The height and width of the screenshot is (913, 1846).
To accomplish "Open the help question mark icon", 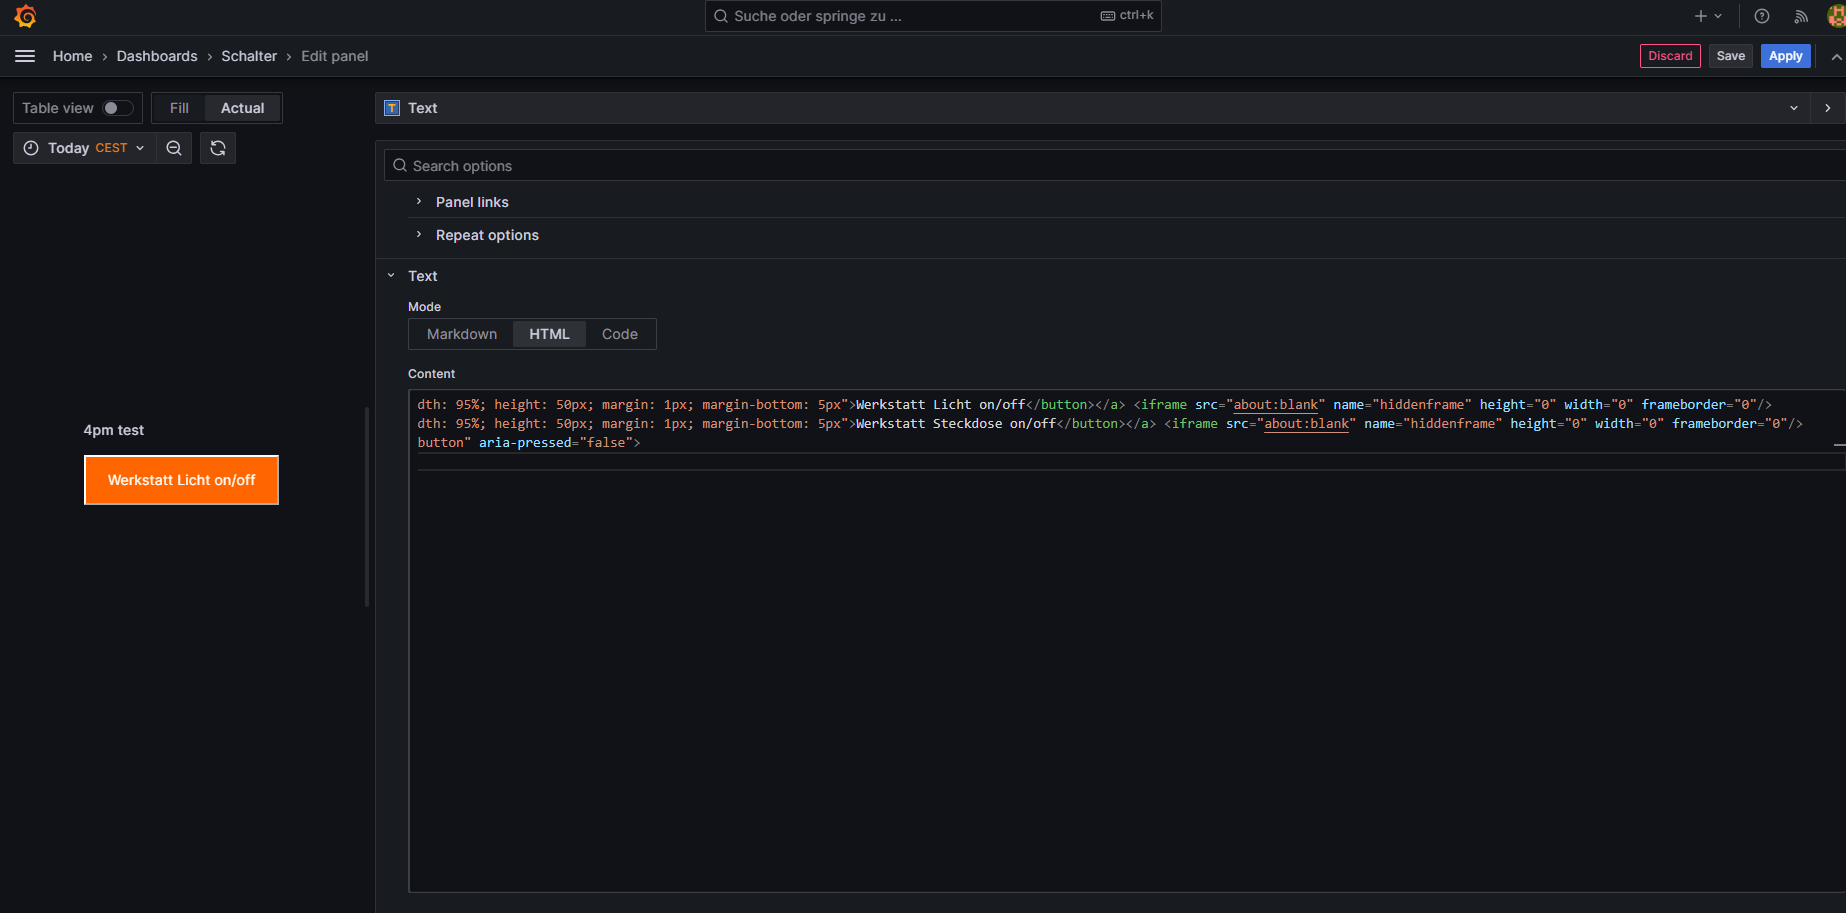I will tap(1762, 16).
